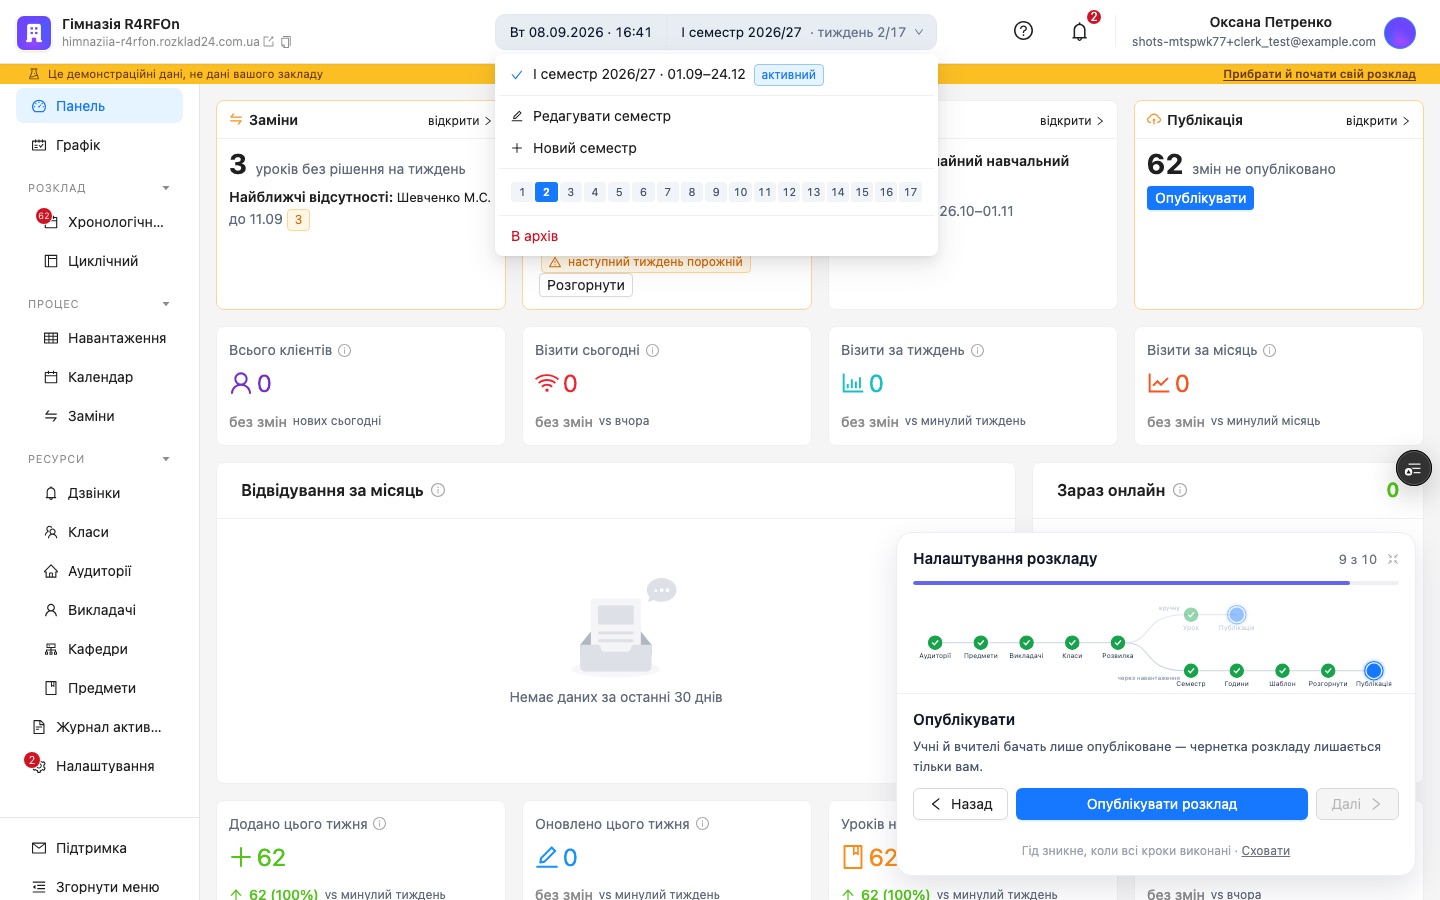Open info icon next to Всього клієнтів

coord(345,350)
